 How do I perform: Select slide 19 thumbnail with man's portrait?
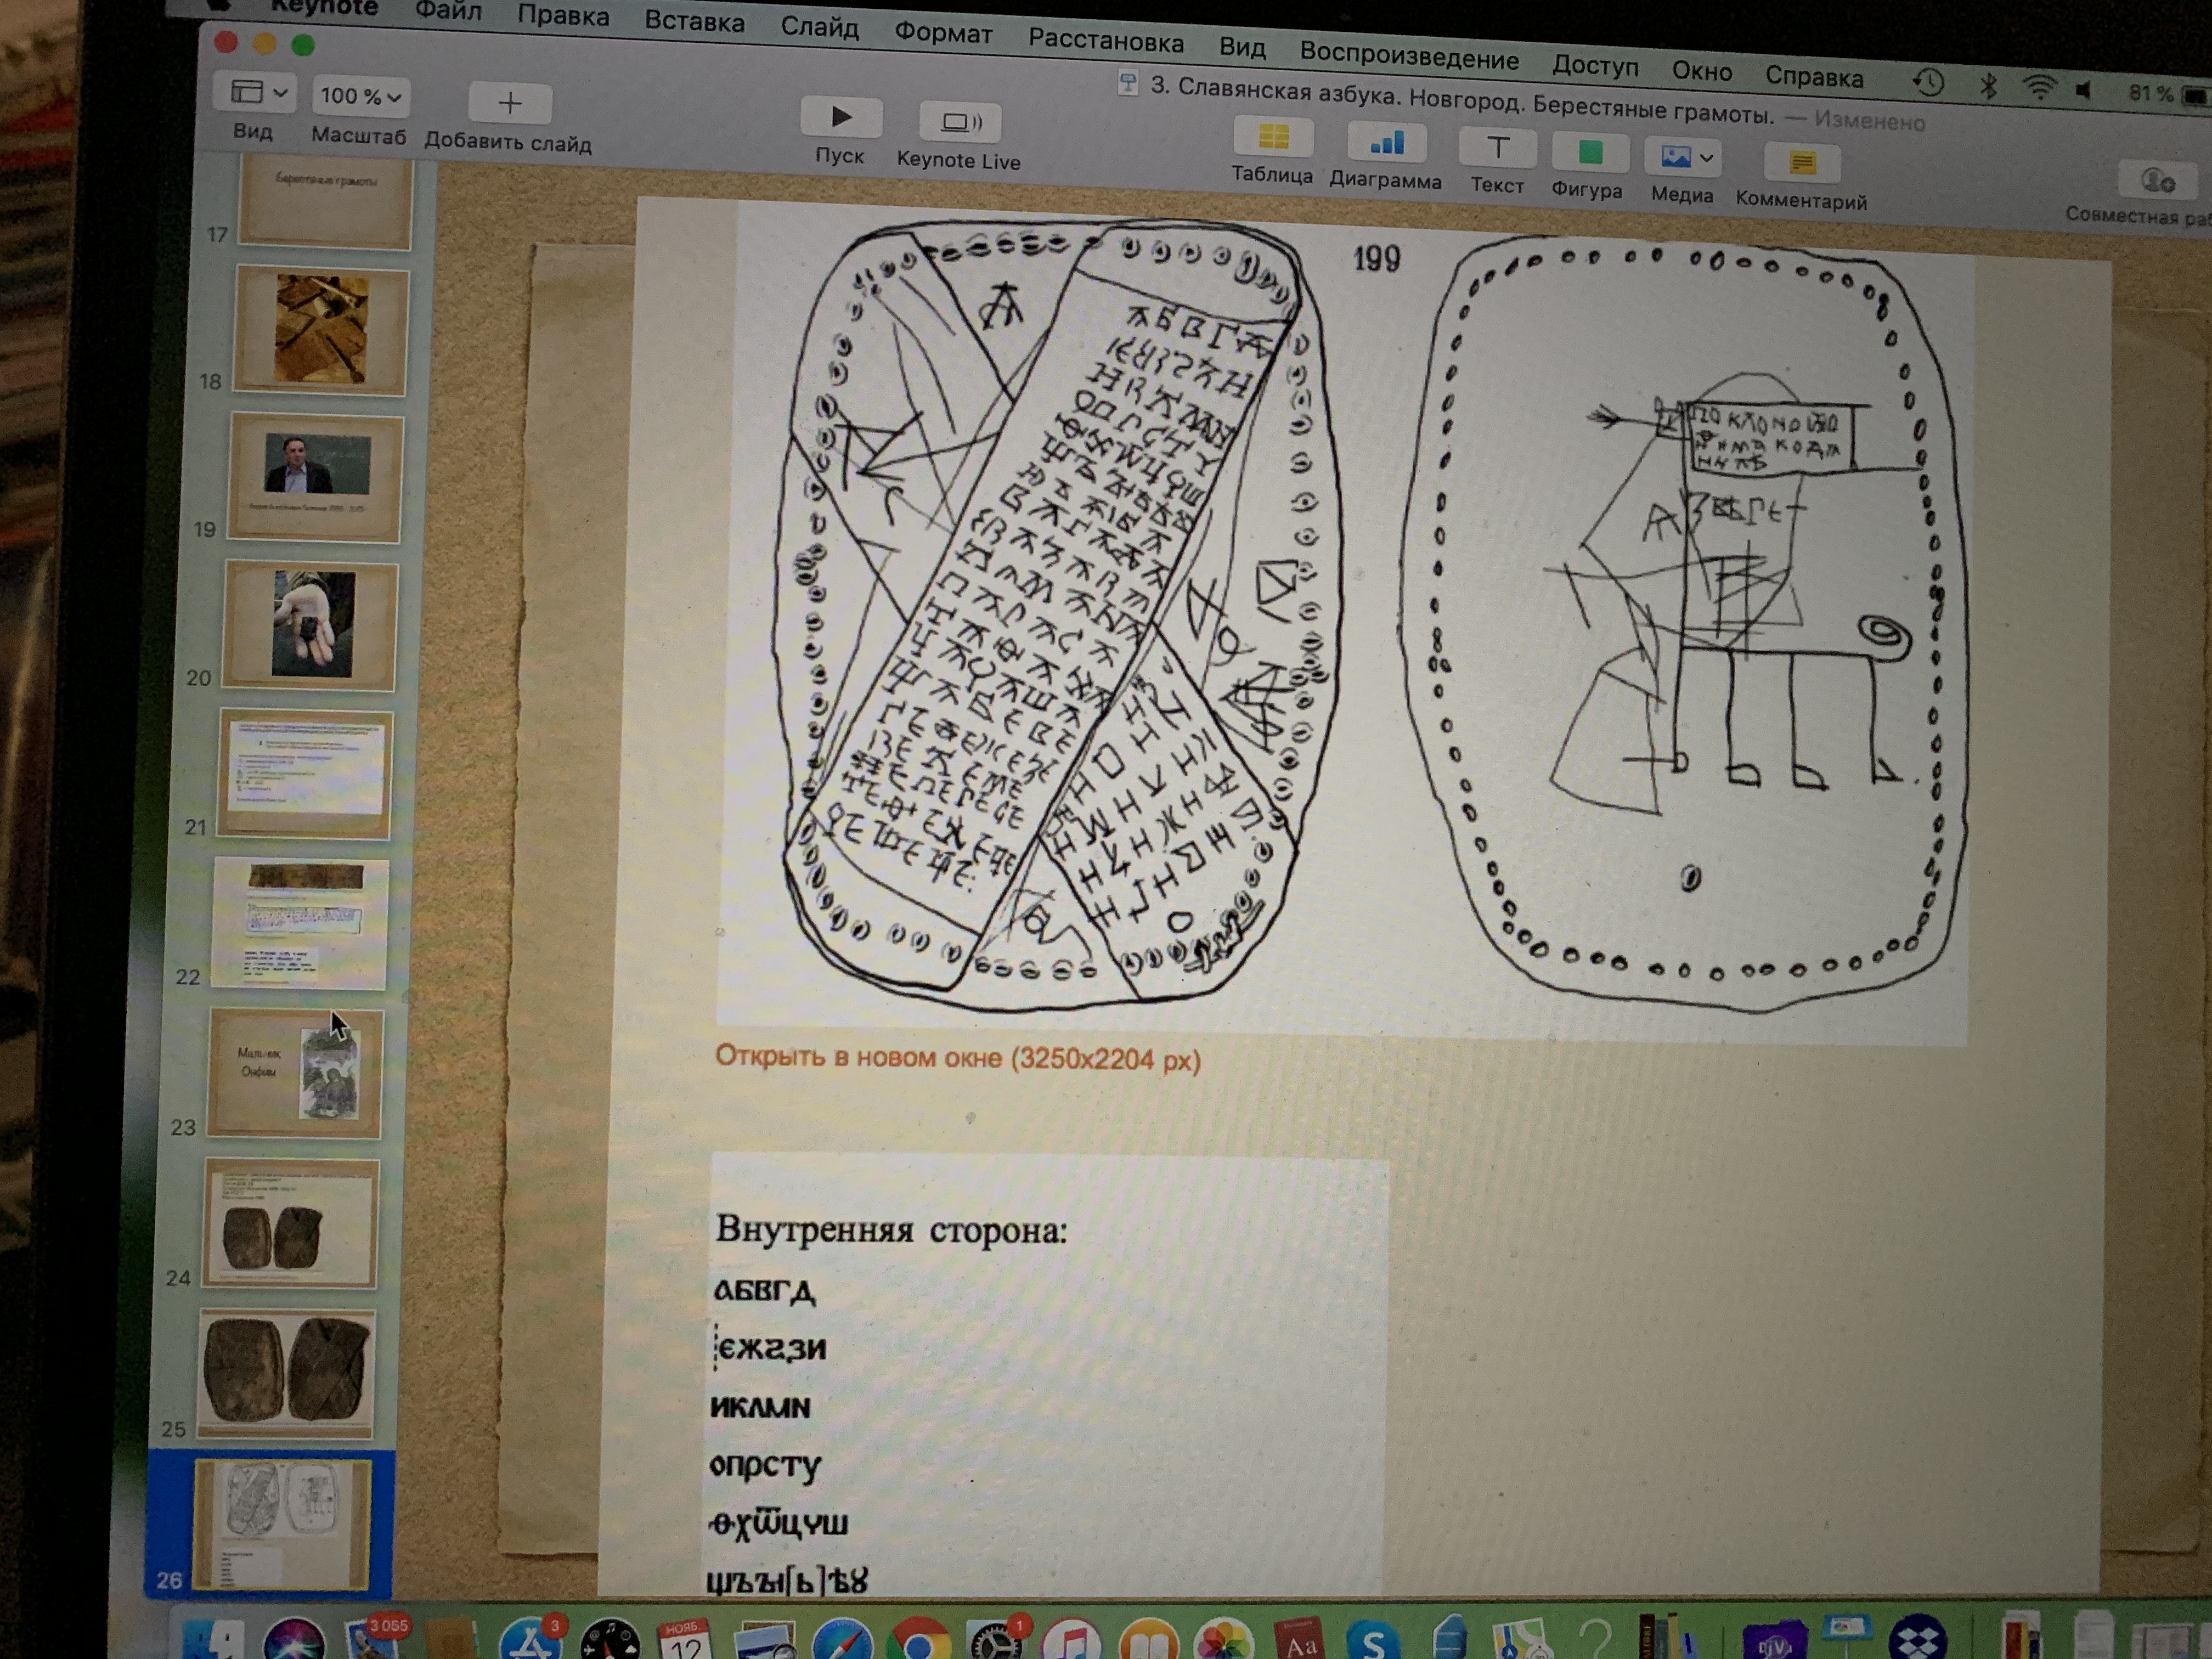click(315, 479)
